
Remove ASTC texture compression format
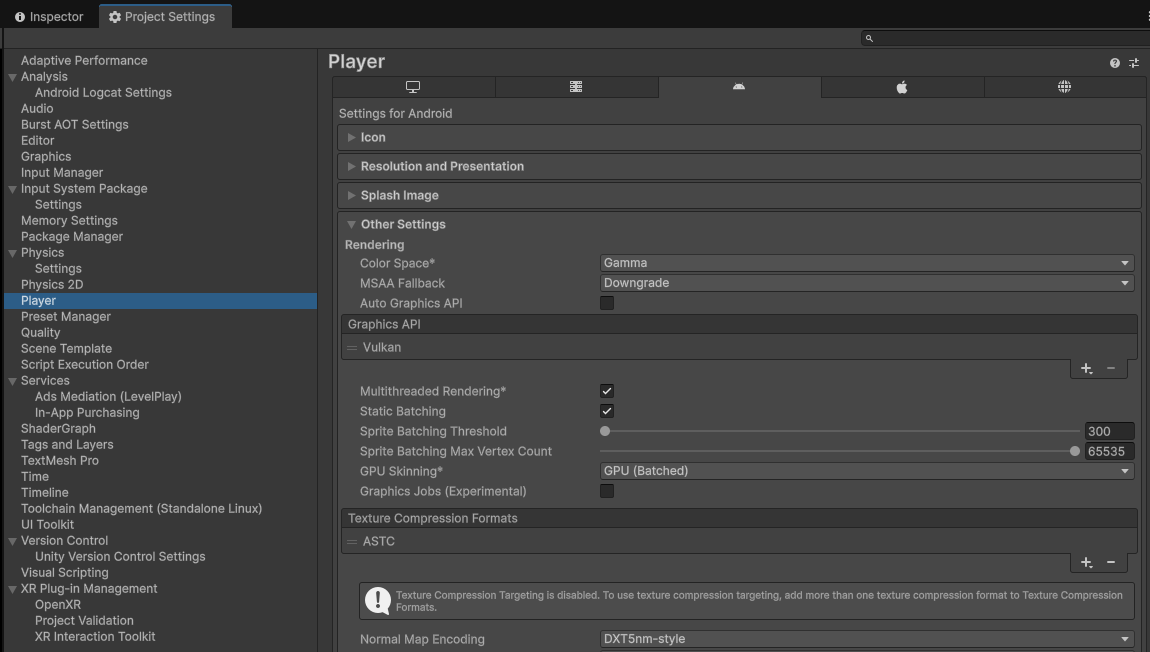point(1111,563)
